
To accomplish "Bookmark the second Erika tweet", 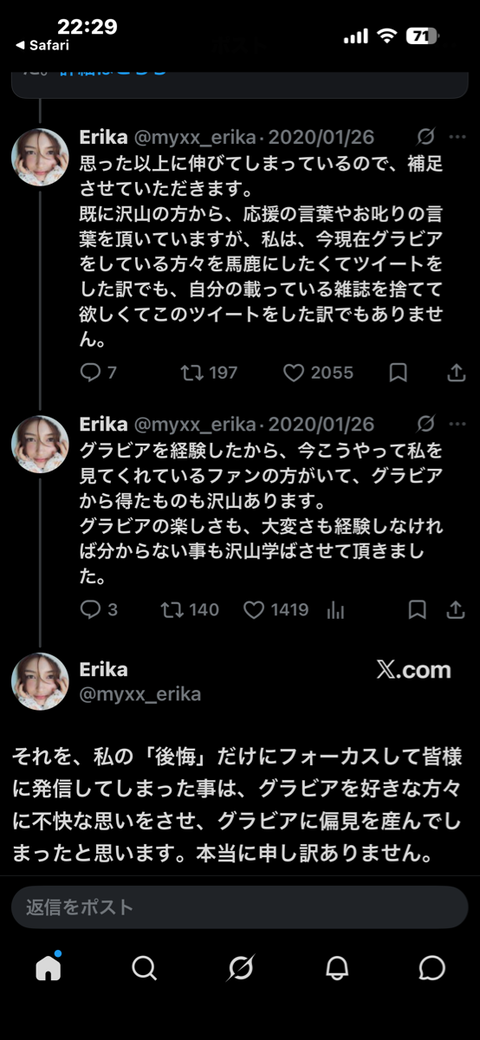I will tap(417, 610).
